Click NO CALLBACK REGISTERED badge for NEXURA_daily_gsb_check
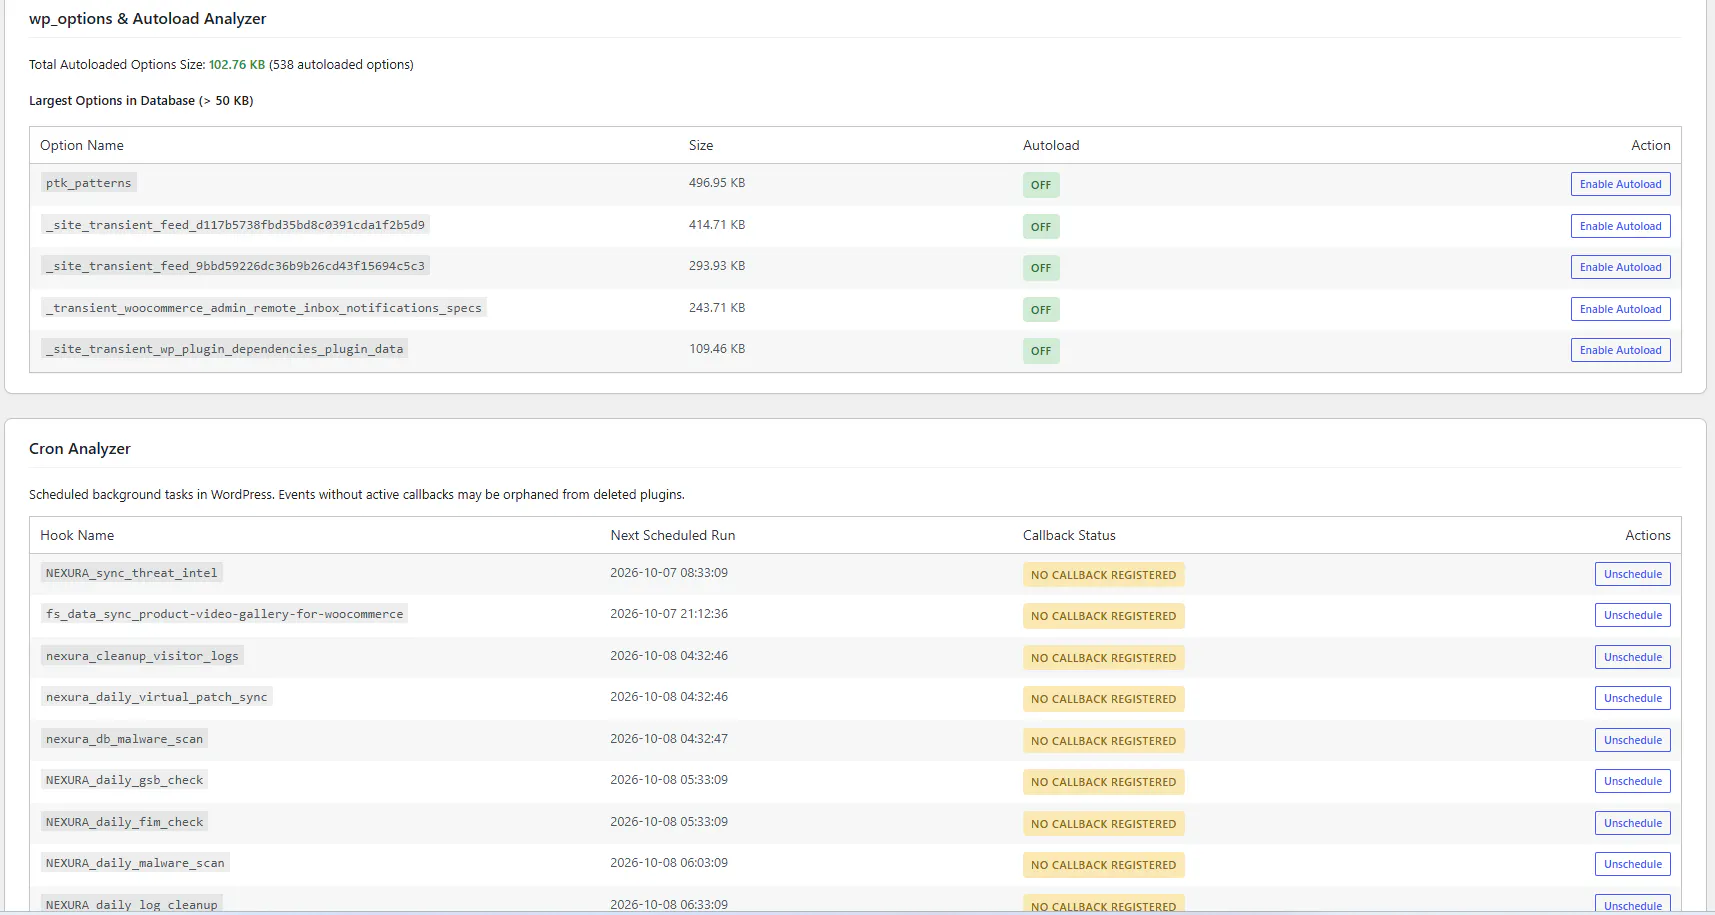The image size is (1715, 915). click(x=1103, y=782)
